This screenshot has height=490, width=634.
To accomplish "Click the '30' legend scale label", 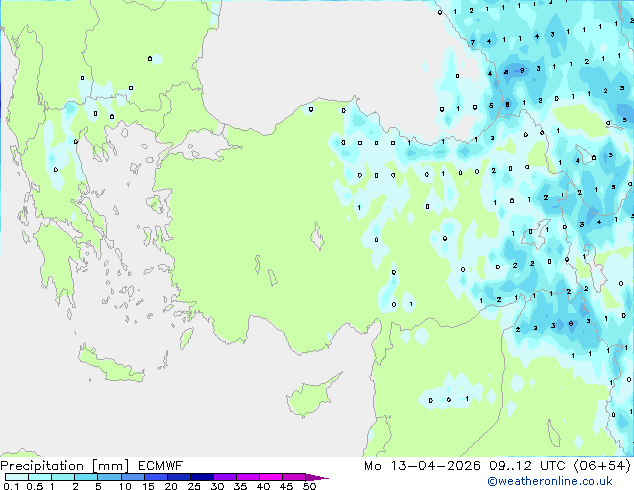I will [217, 486].
